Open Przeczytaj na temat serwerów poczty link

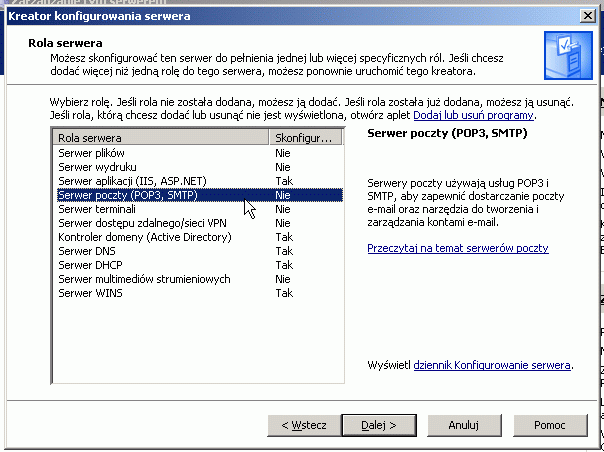pos(458,248)
